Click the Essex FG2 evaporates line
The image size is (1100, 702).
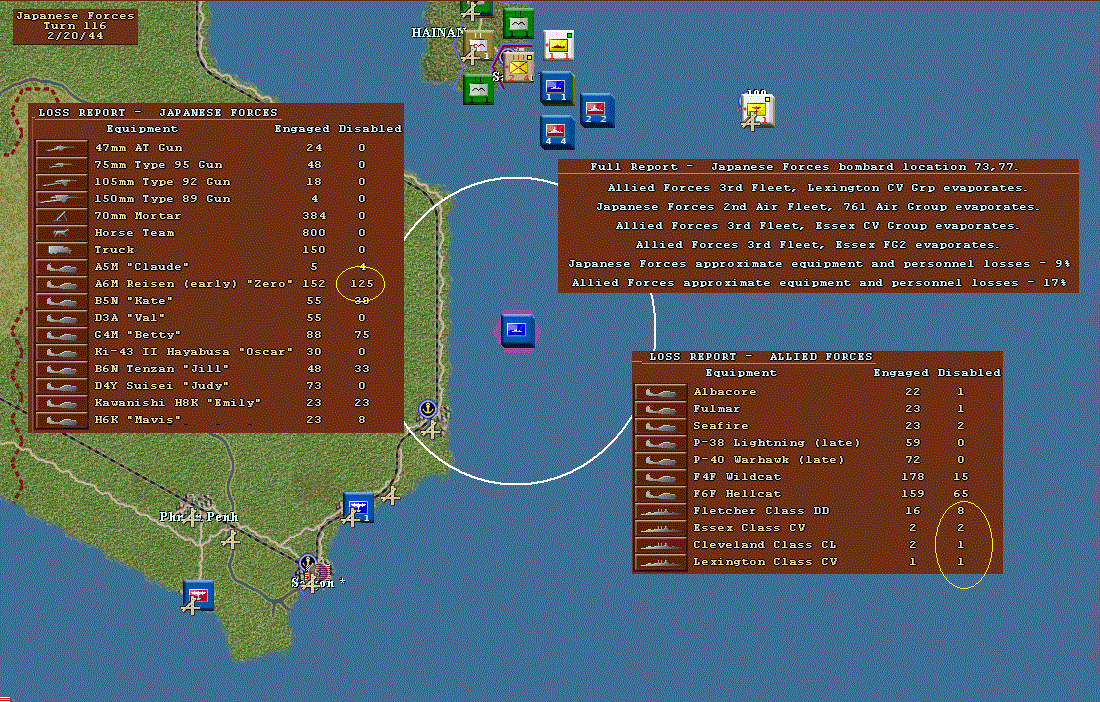pyautogui.click(x=817, y=245)
